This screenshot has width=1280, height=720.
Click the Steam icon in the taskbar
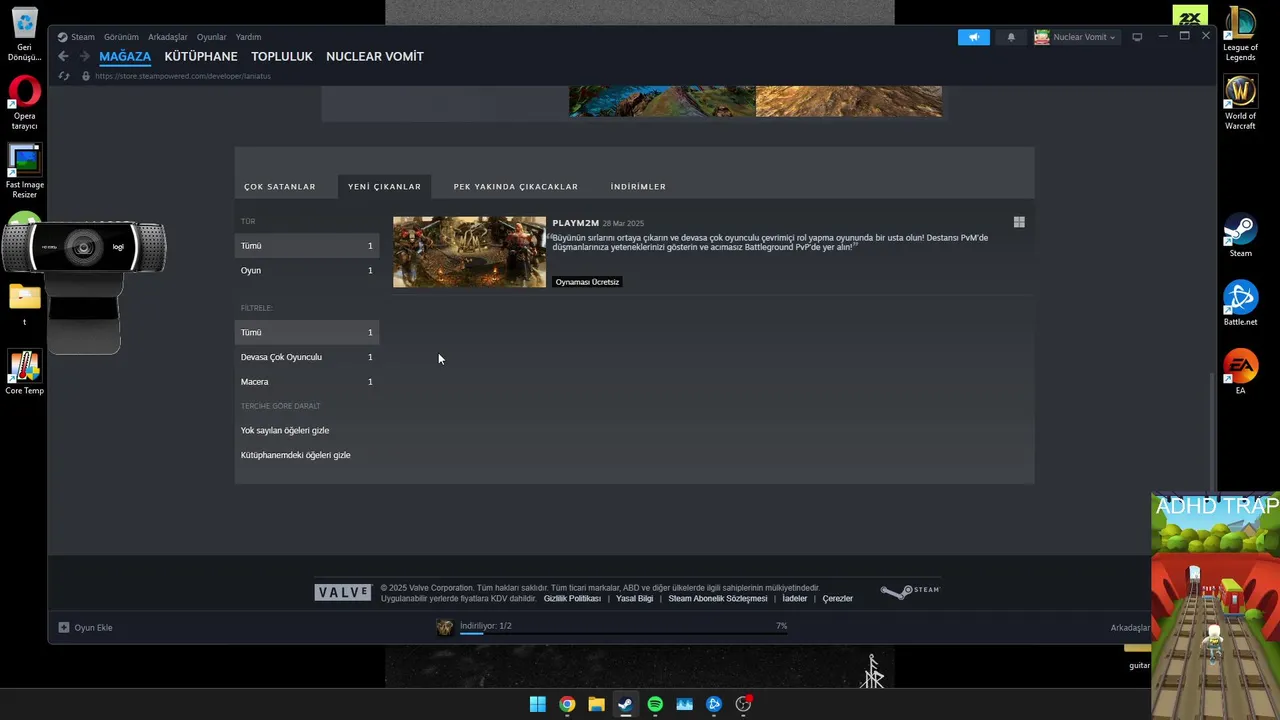(x=625, y=704)
